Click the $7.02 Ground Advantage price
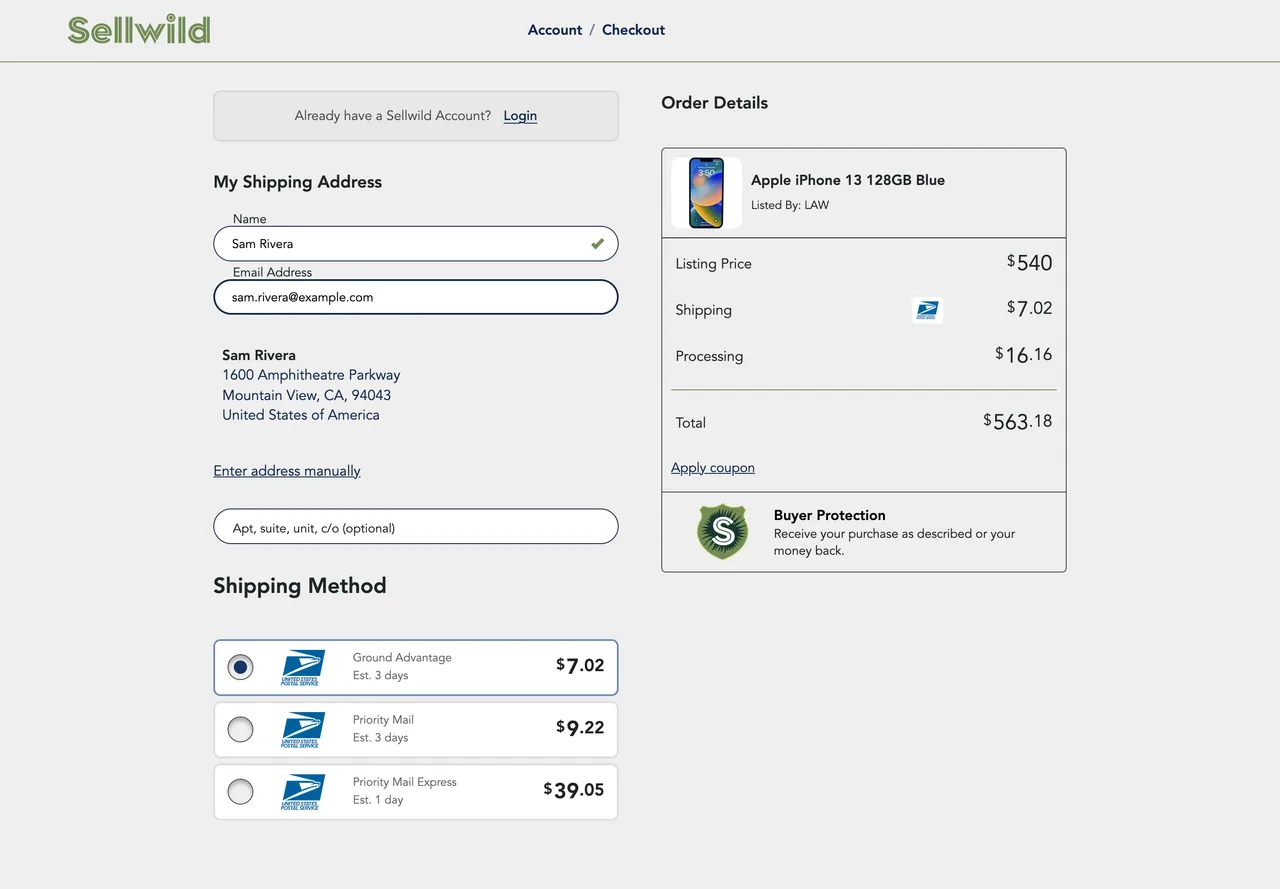1280x889 pixels. click(x=580, y=665)
